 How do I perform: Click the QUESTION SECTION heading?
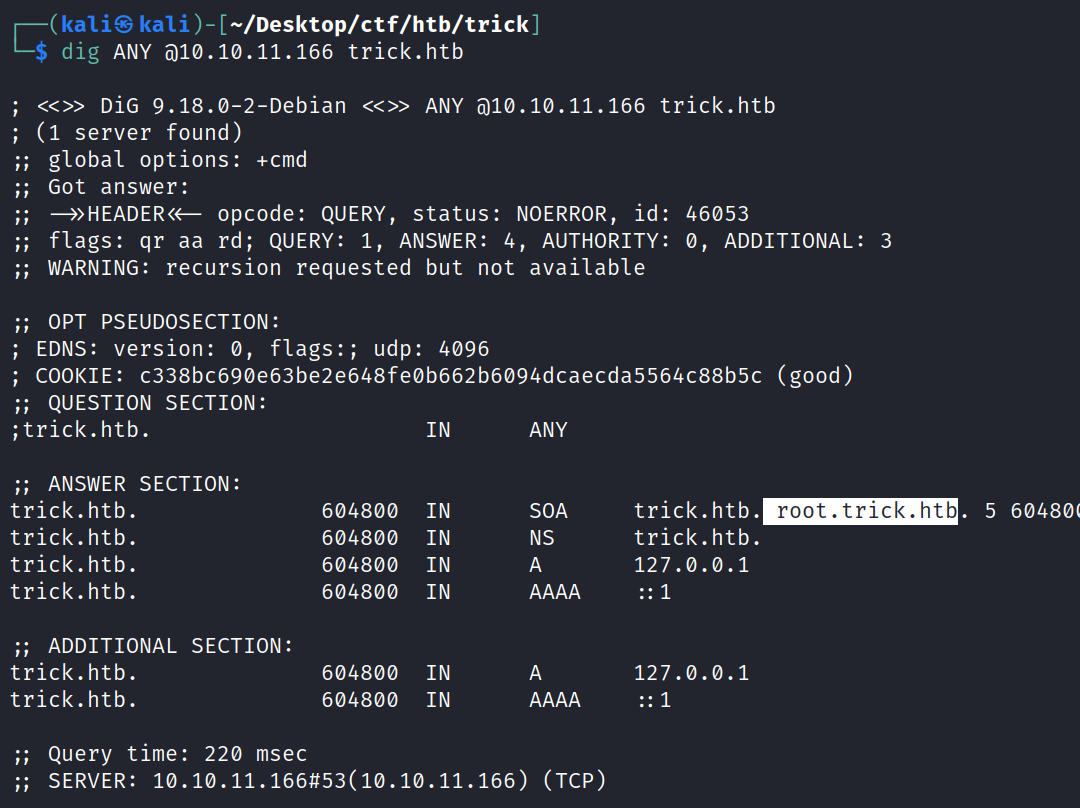pos(158,403)
